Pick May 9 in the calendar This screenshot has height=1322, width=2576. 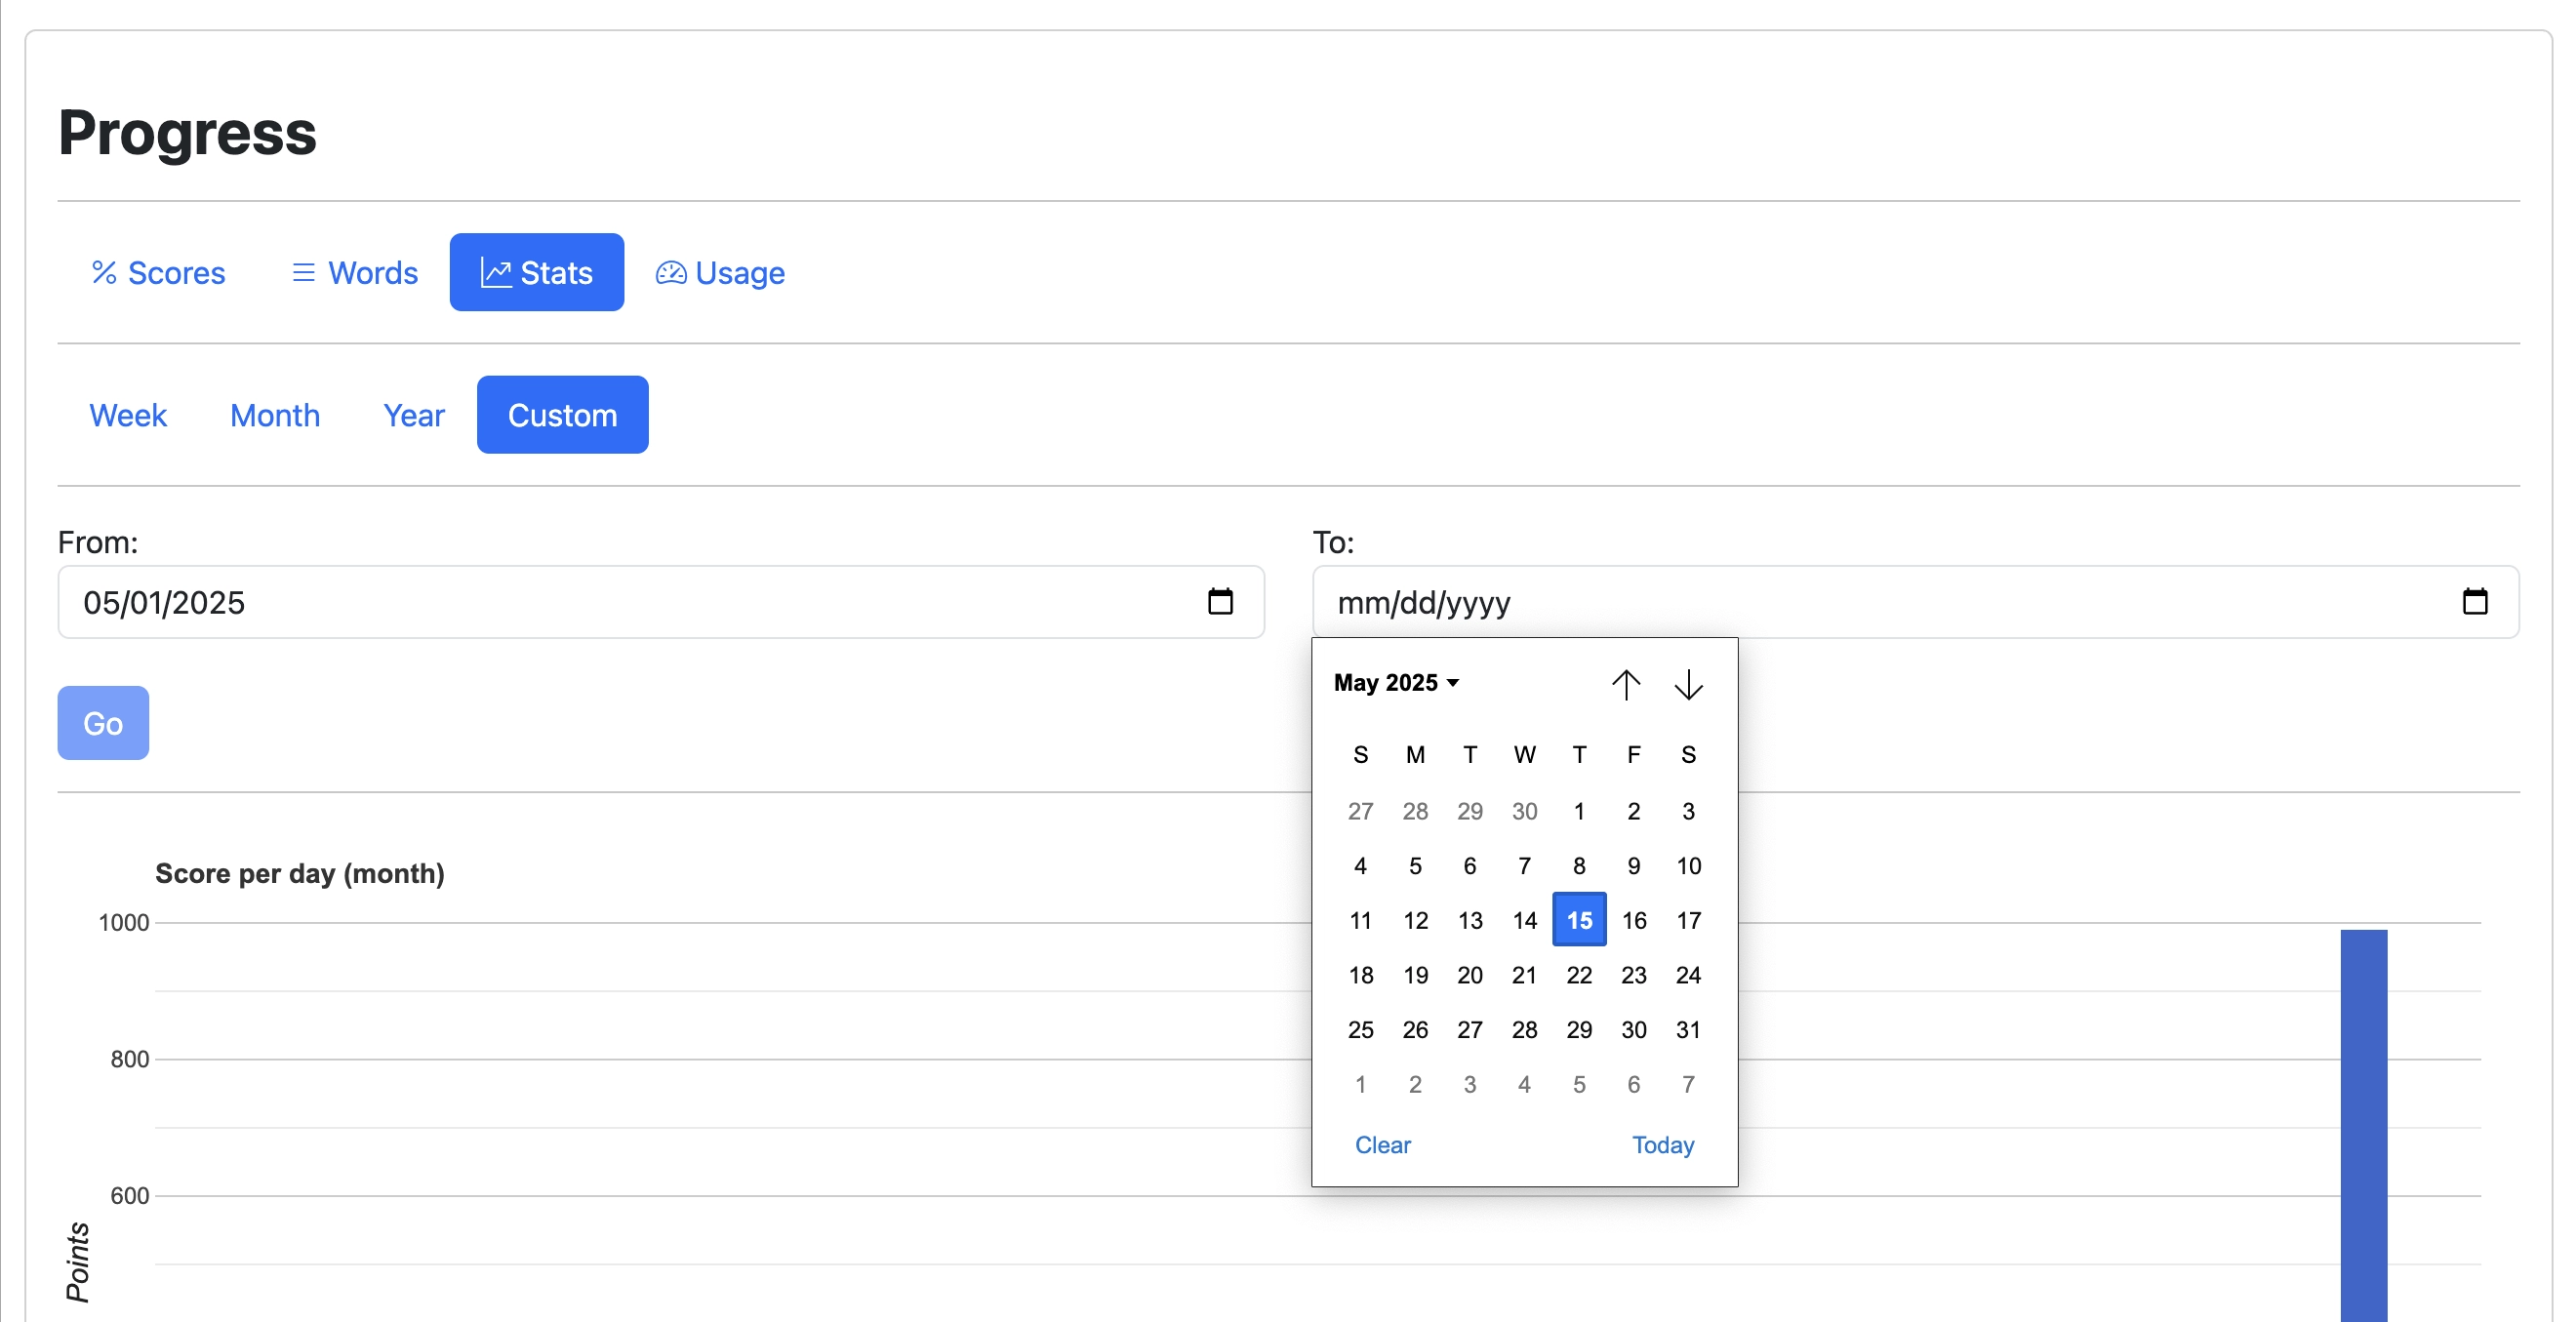pyautogui.click(x=1634, y=866)
